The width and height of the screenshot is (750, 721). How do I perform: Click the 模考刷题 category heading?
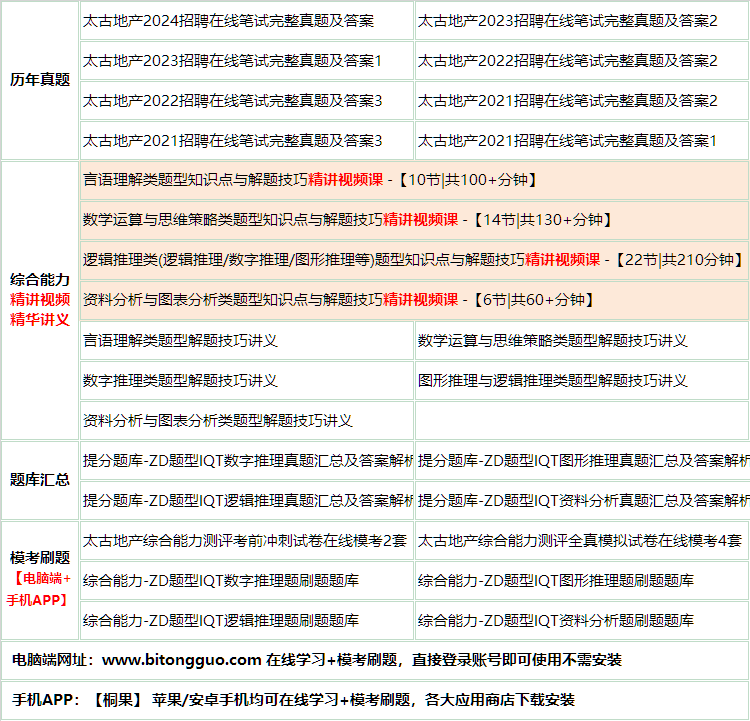(x=40, y=558)
